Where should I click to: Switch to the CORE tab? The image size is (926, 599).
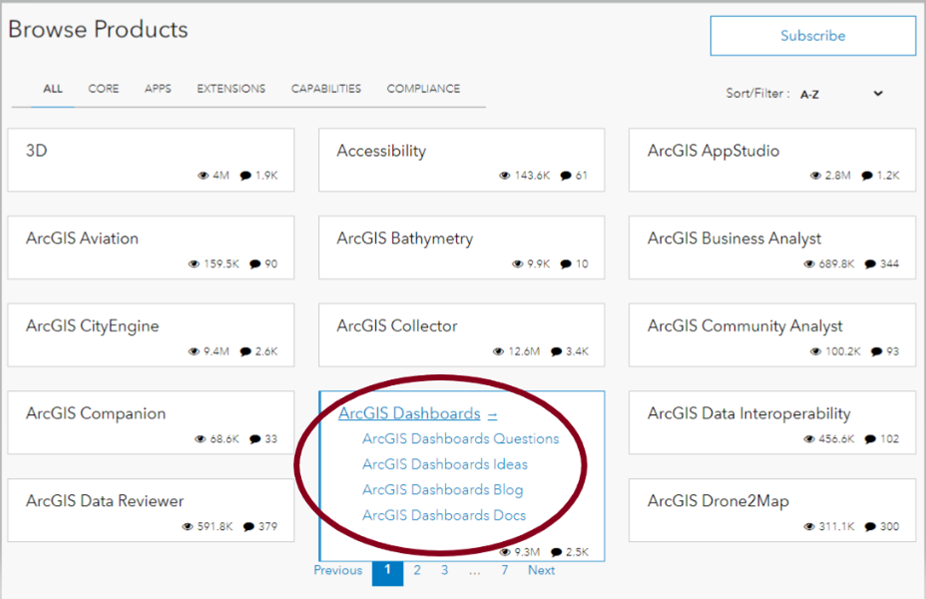(x=103, y=89)
